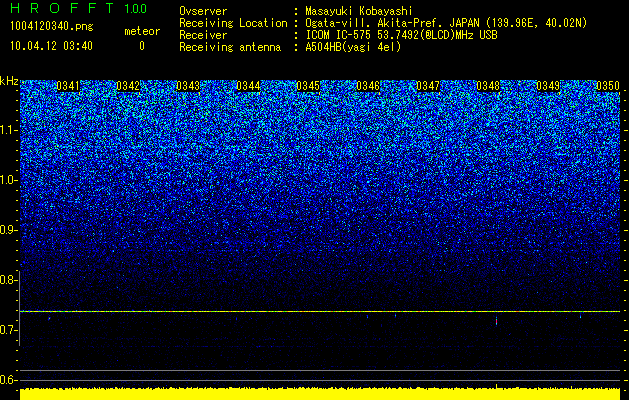Click the yellow signal level bar graph

320,394
